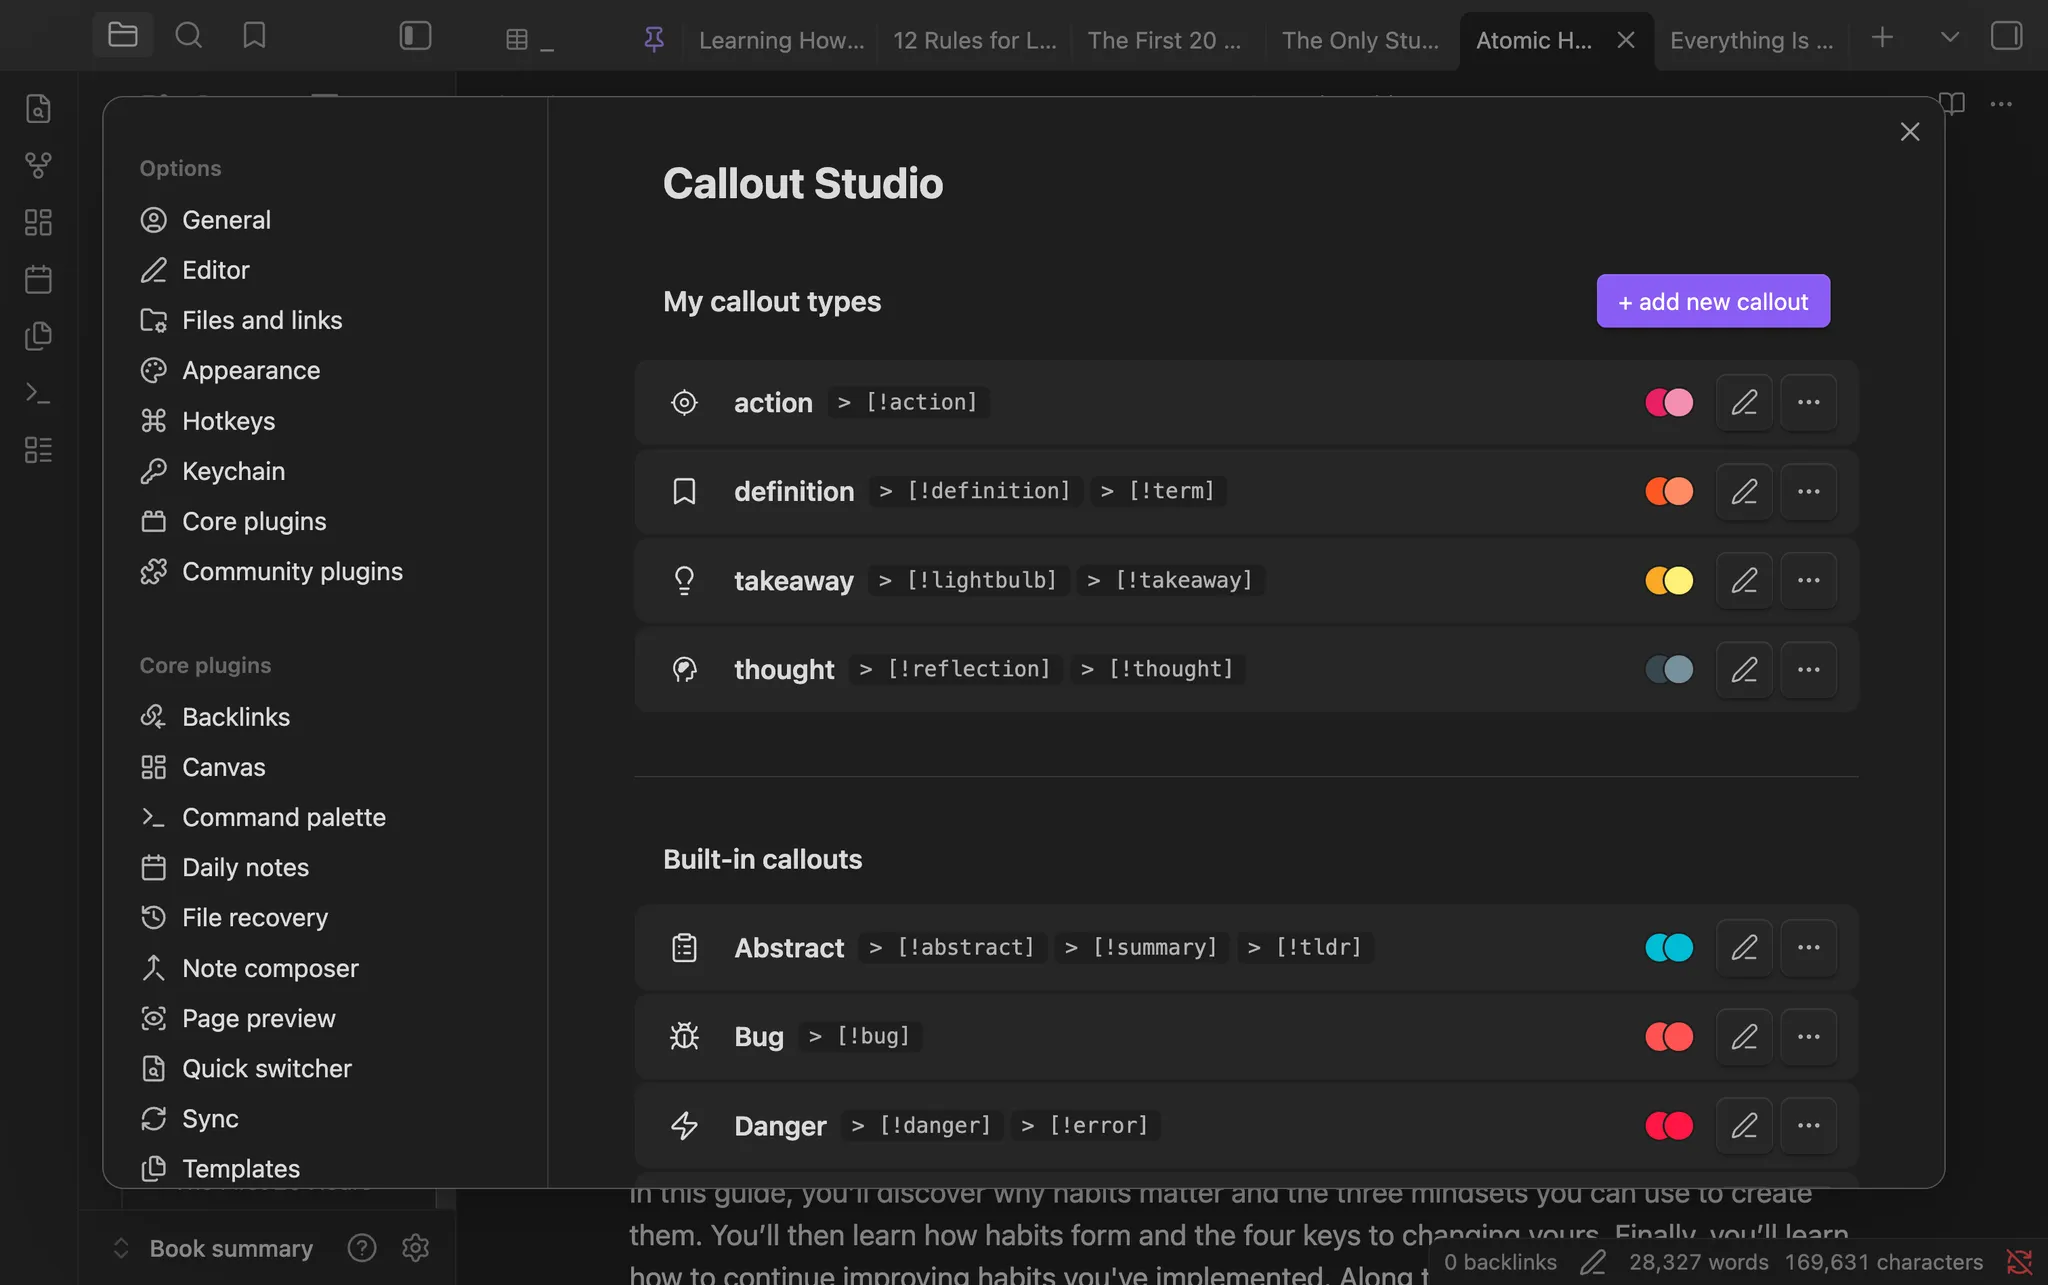Open the bookmarks icon in top bar
The image size is (2048, 1285).
coord(254,35)
